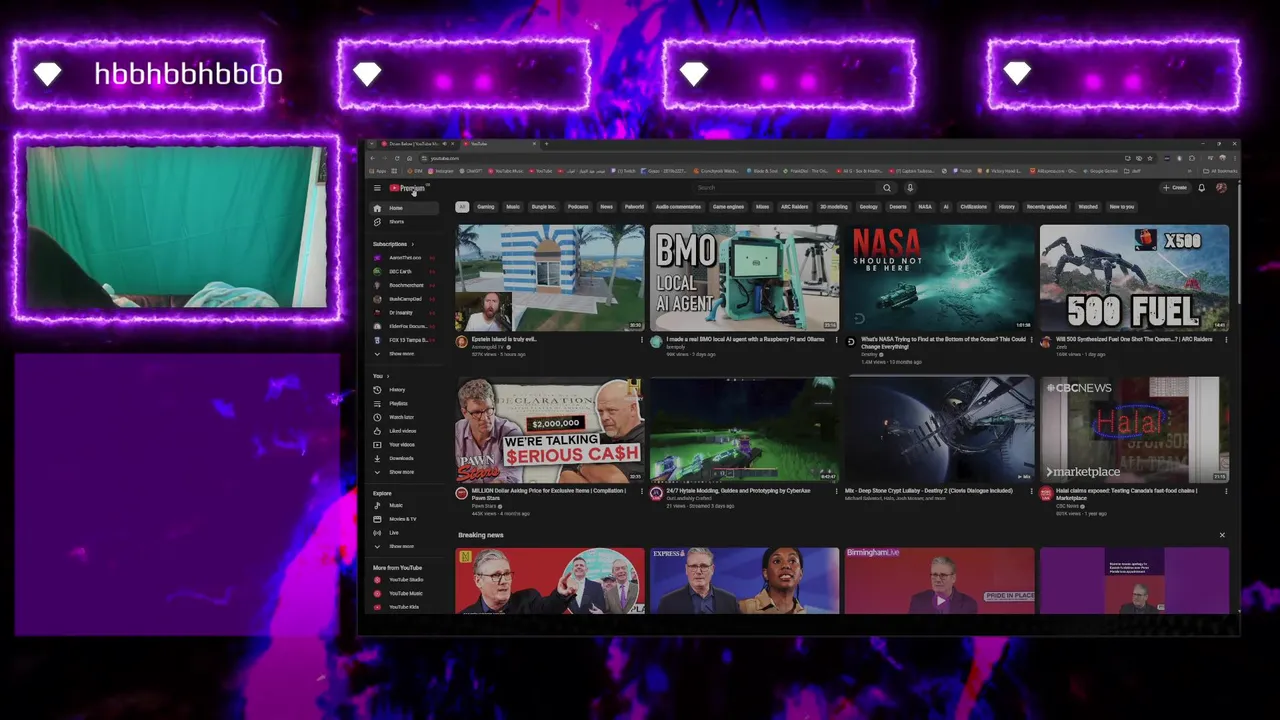The image size is (1280, 720).
Task: Open FOX 13 Tampa Bay subscription
Action: point(404,340)
